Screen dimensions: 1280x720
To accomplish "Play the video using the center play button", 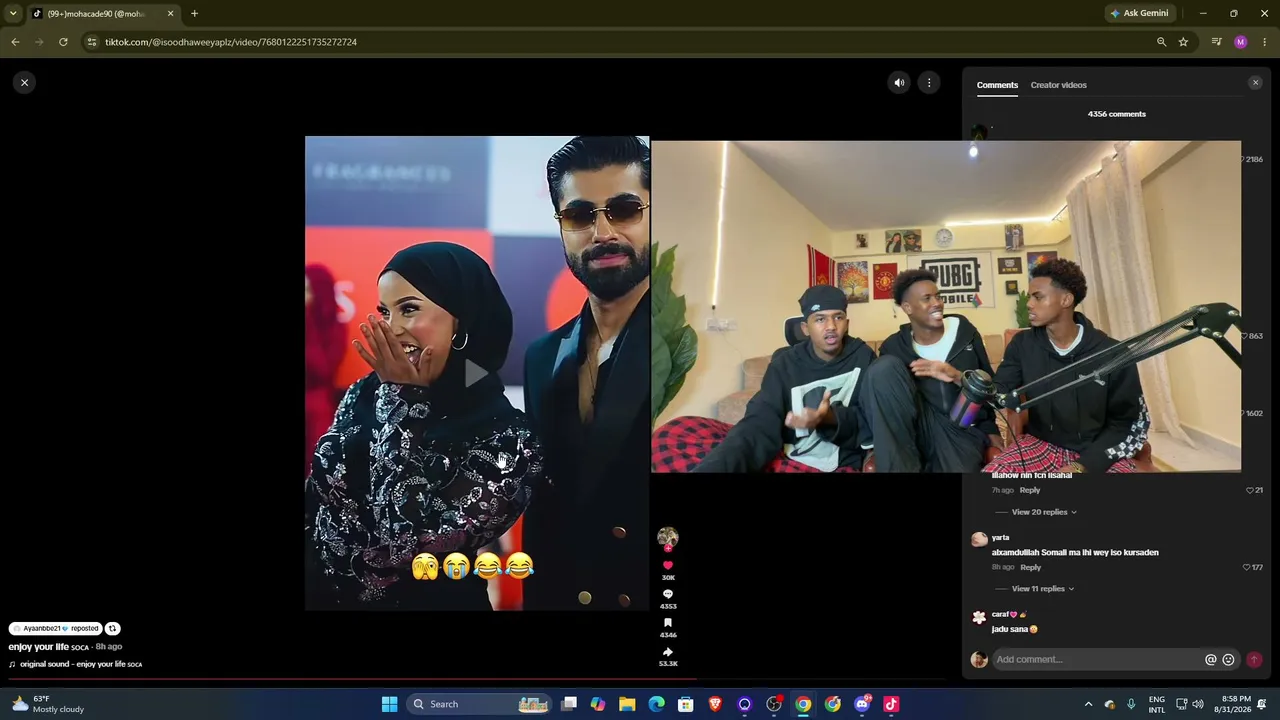I will 477,373.
